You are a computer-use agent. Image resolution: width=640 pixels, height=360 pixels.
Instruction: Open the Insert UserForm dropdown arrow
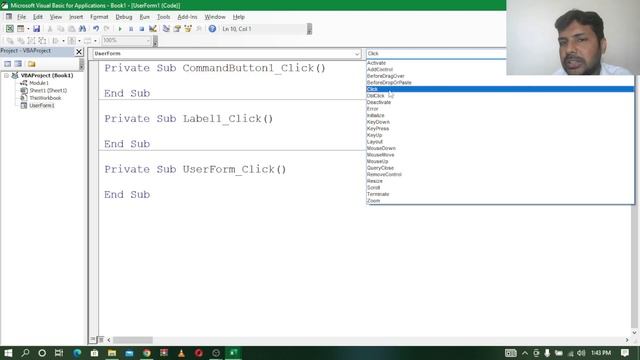(28, 29)
